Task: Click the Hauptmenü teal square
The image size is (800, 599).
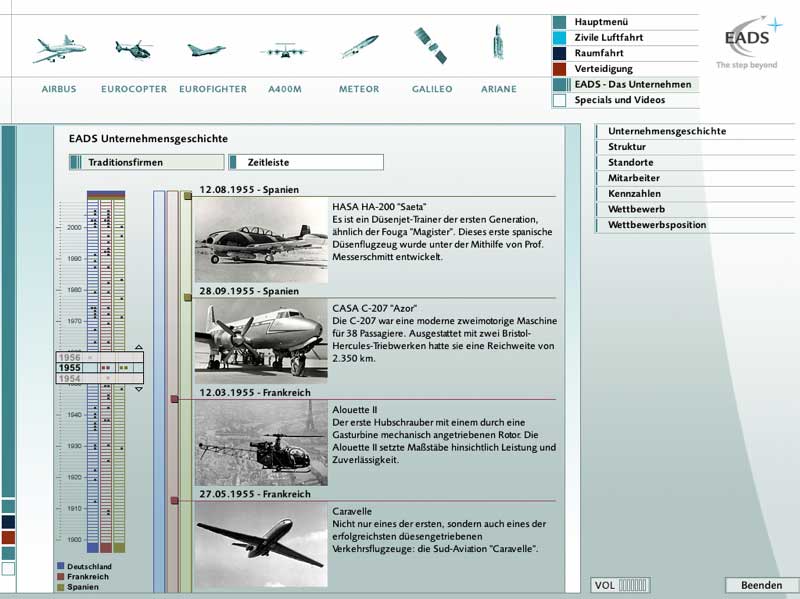Action: tap(560, 22)
